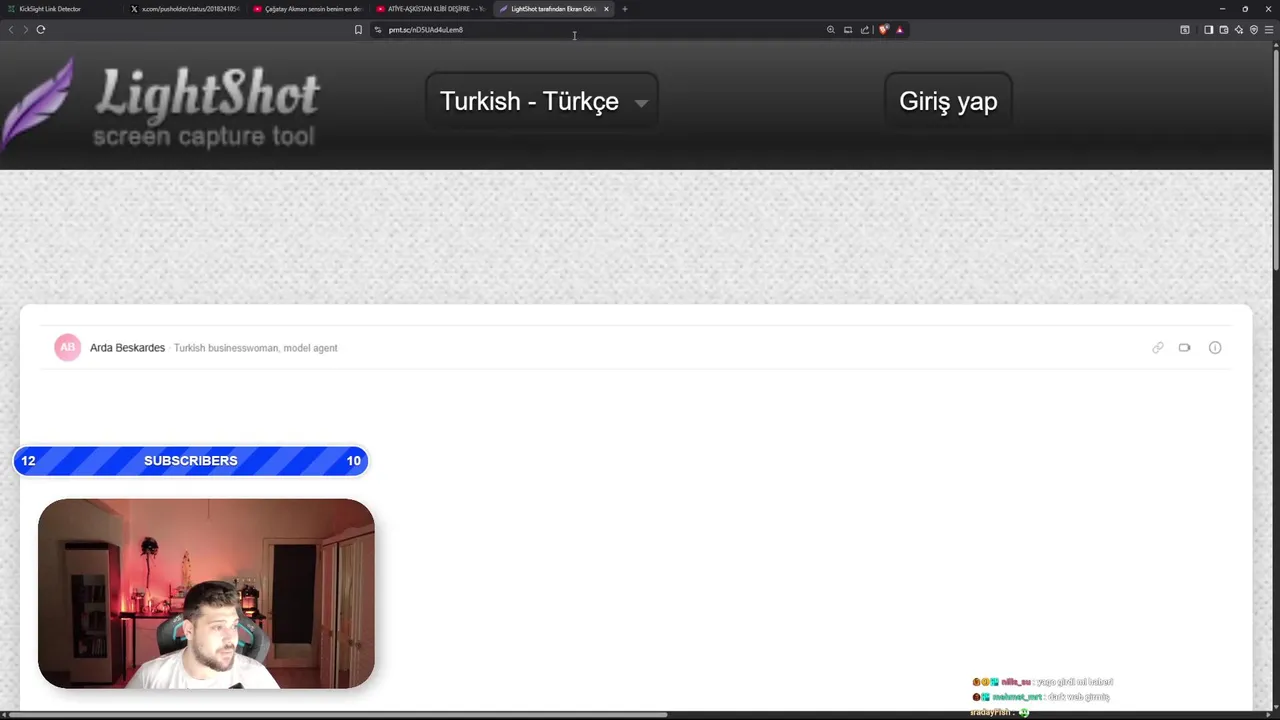1280x720 pixels.
Task: Restore down the browser window
Action: [x=1245, y=9]
